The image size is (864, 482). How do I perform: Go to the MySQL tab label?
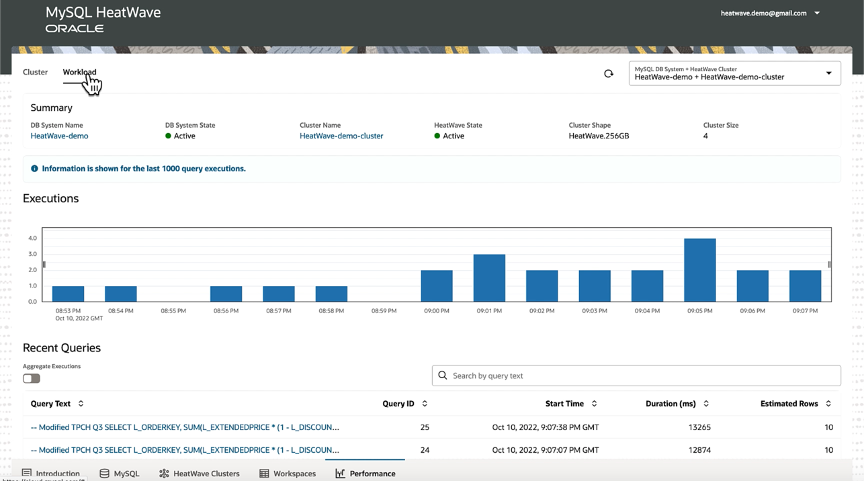[126, 474]
